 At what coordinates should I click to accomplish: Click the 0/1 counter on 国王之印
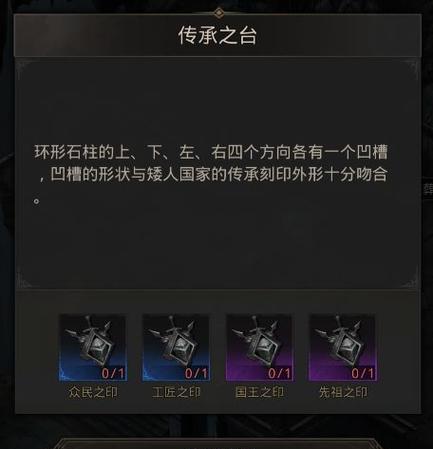279,373
